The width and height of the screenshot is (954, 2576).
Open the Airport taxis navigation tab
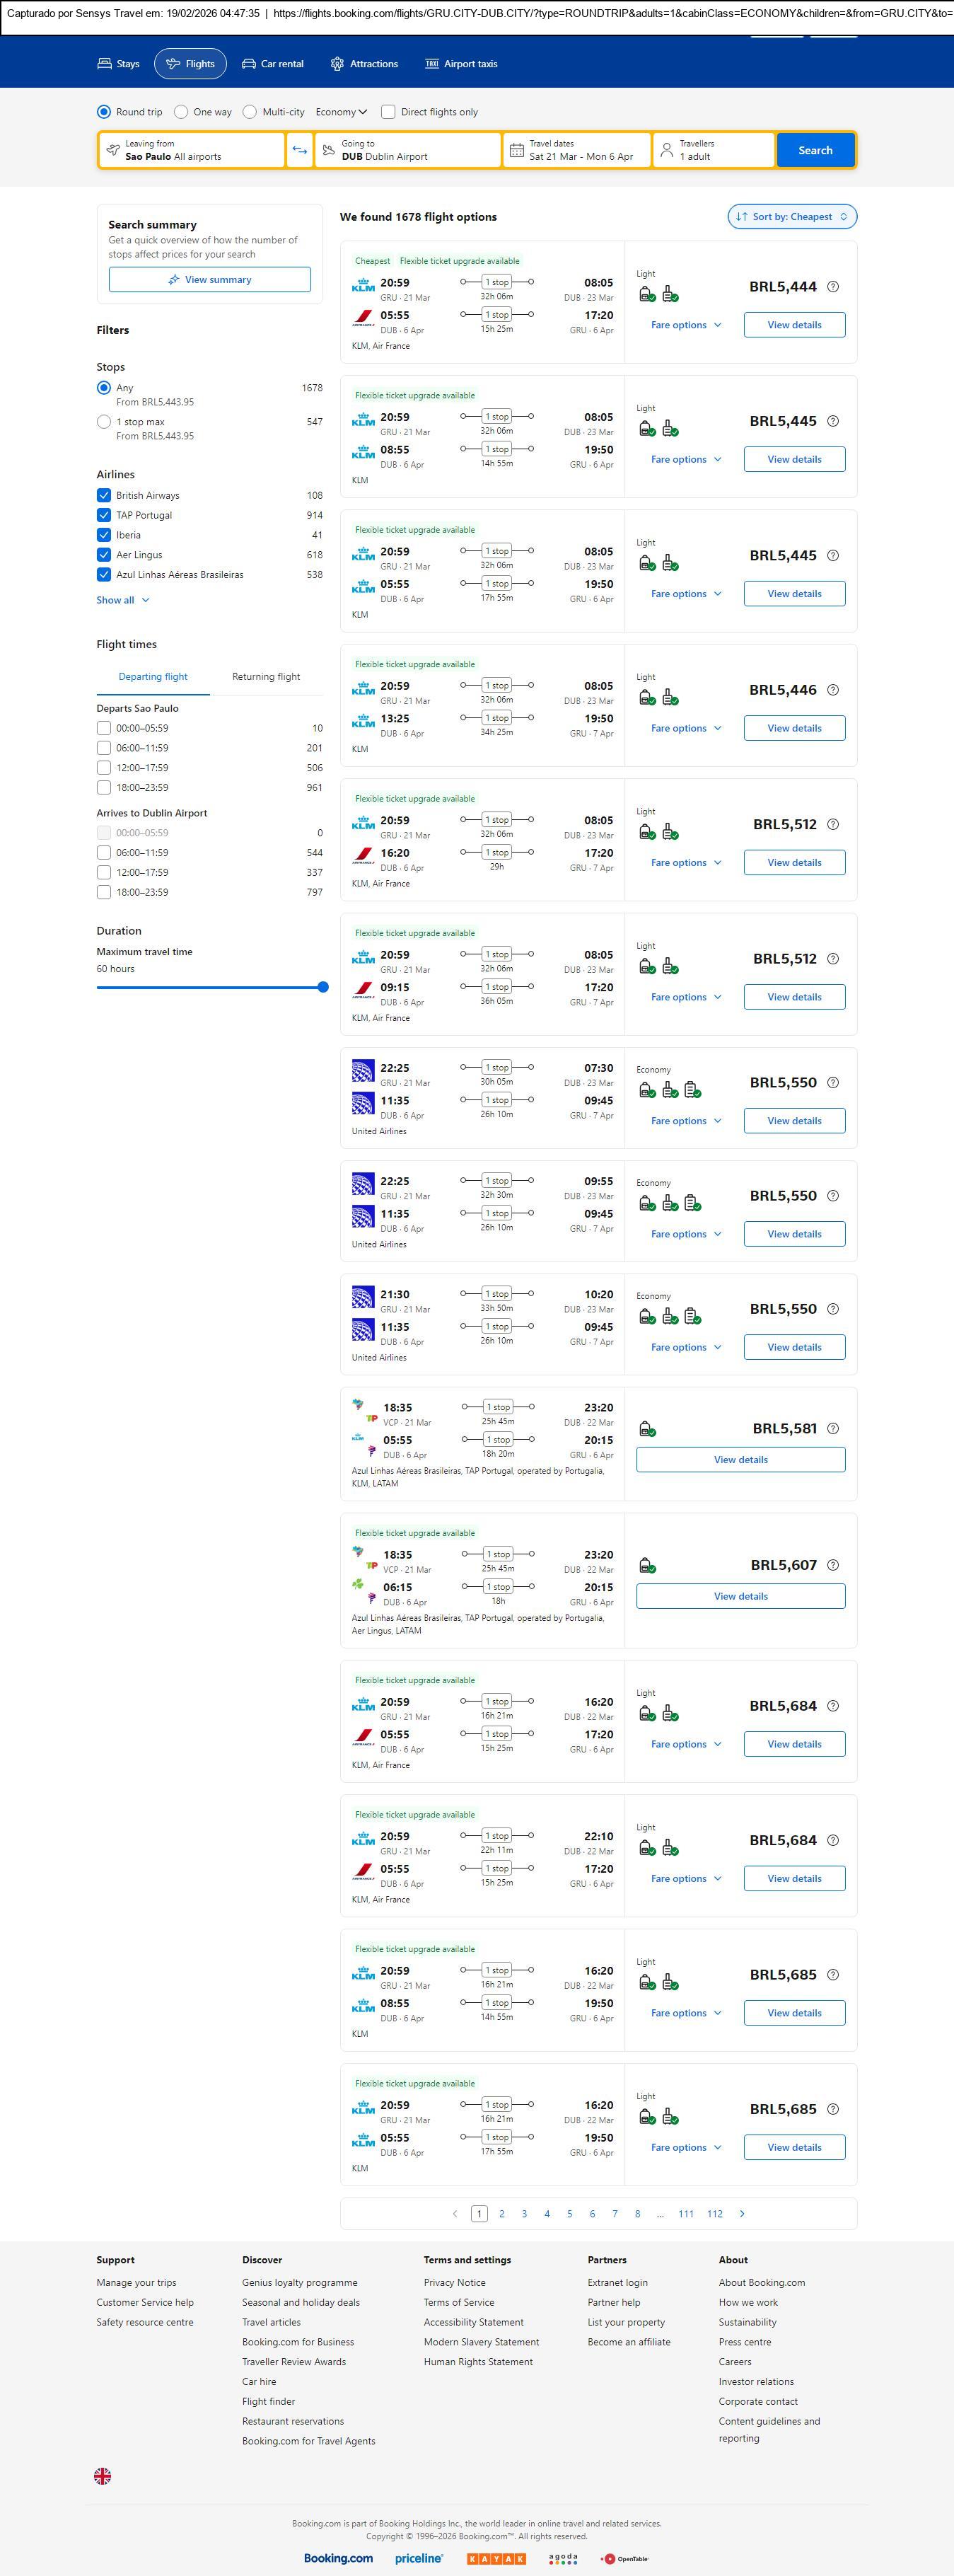461,64
